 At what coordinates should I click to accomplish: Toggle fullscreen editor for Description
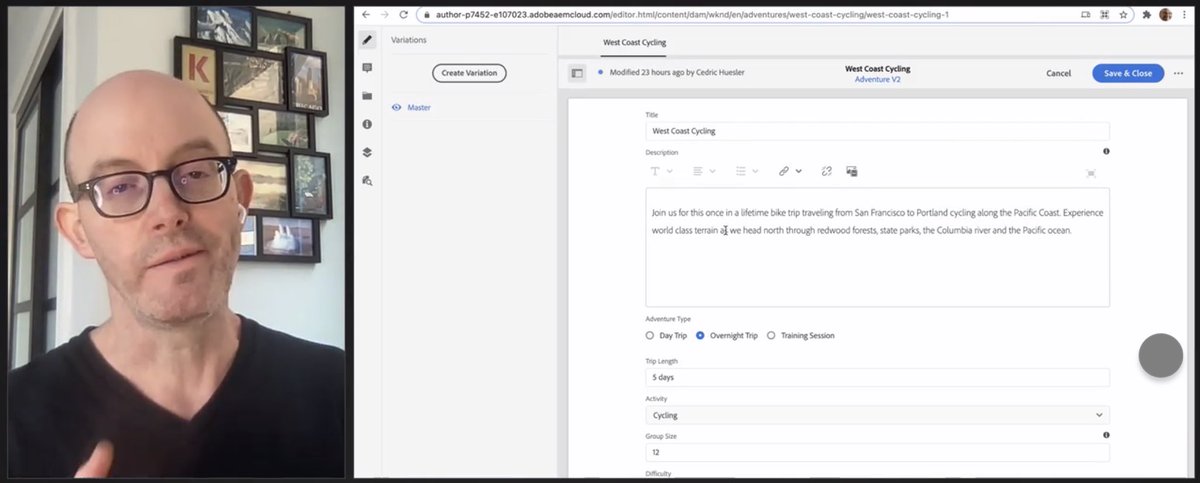click(1091, 173)
